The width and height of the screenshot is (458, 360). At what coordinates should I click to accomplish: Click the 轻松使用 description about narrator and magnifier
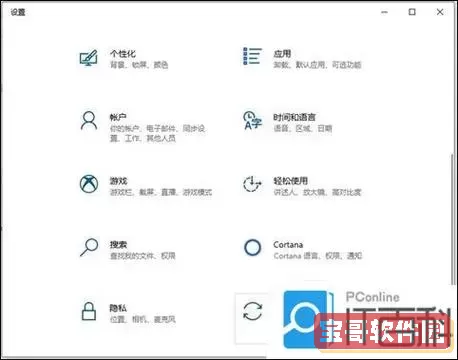[317, 192]
